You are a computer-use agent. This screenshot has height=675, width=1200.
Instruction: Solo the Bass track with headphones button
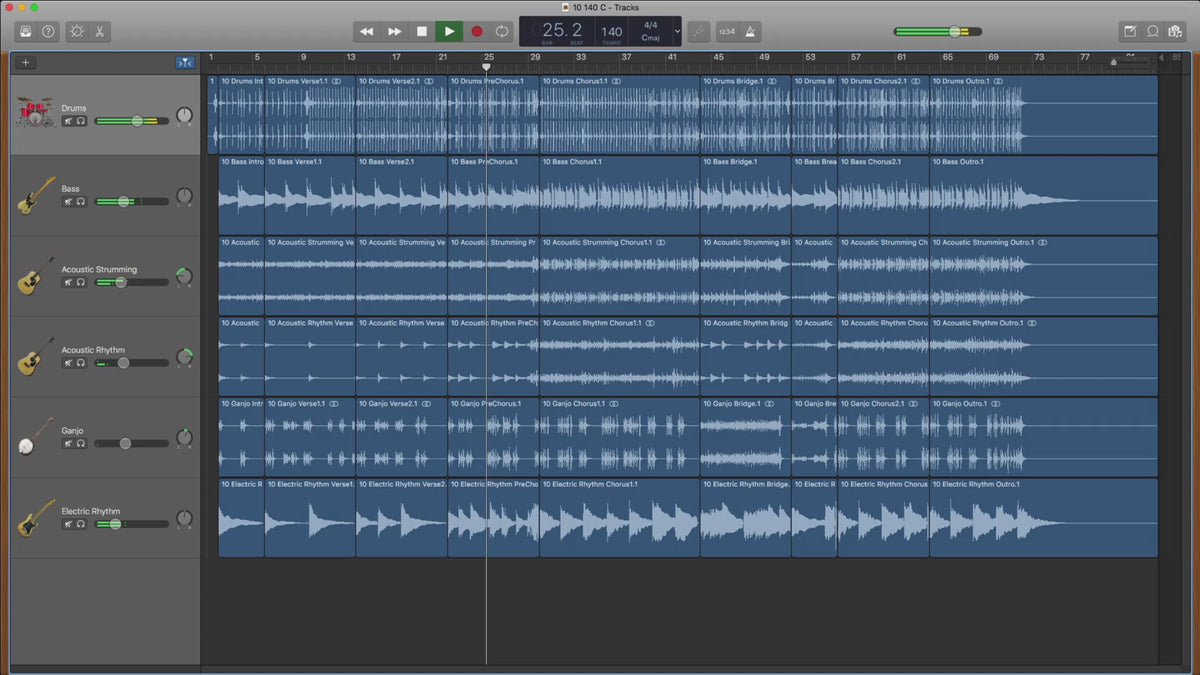[x=81, y=202]
